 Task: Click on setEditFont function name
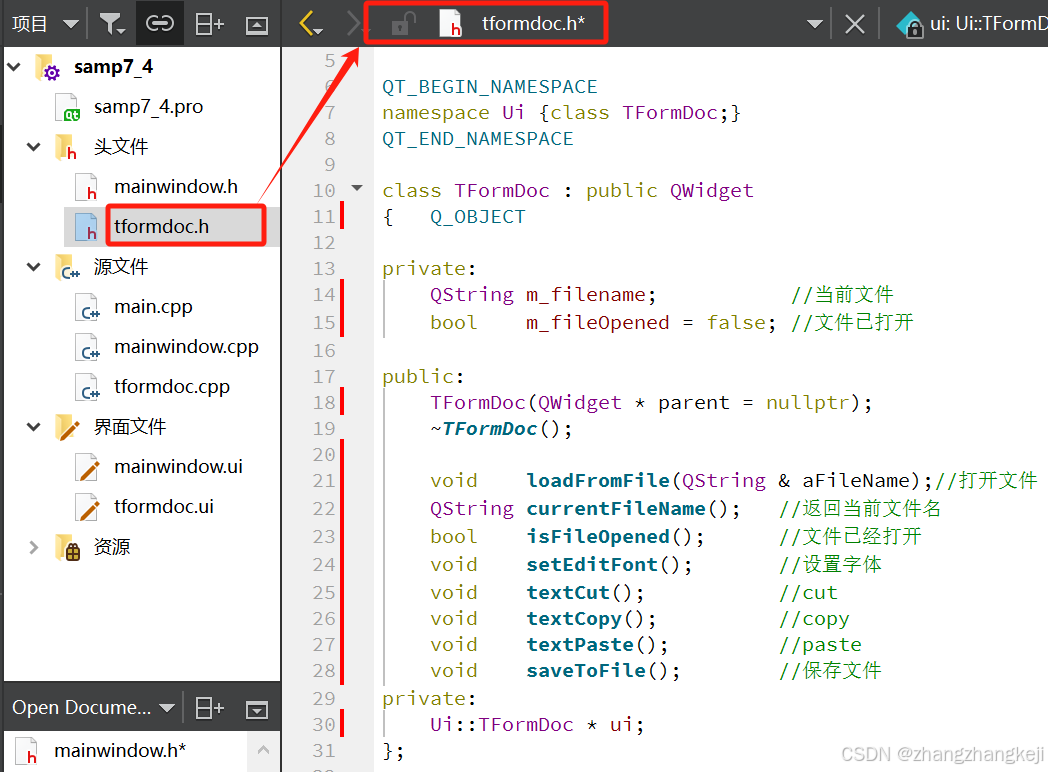click(x=592, y=565)
